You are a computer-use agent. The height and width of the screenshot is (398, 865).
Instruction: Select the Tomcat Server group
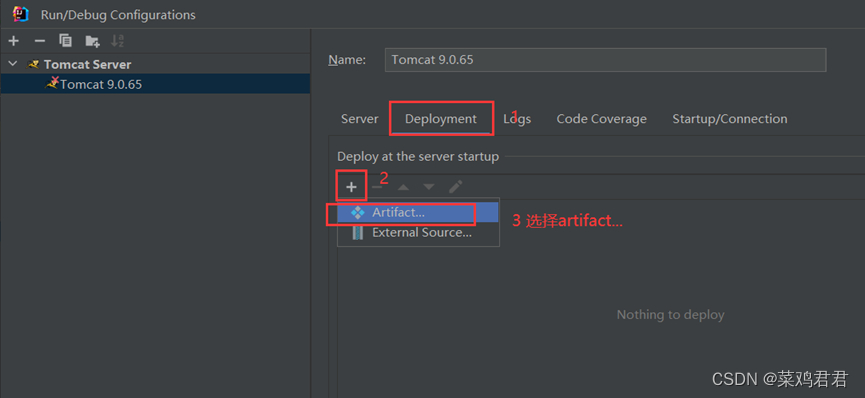pos(87,65)
